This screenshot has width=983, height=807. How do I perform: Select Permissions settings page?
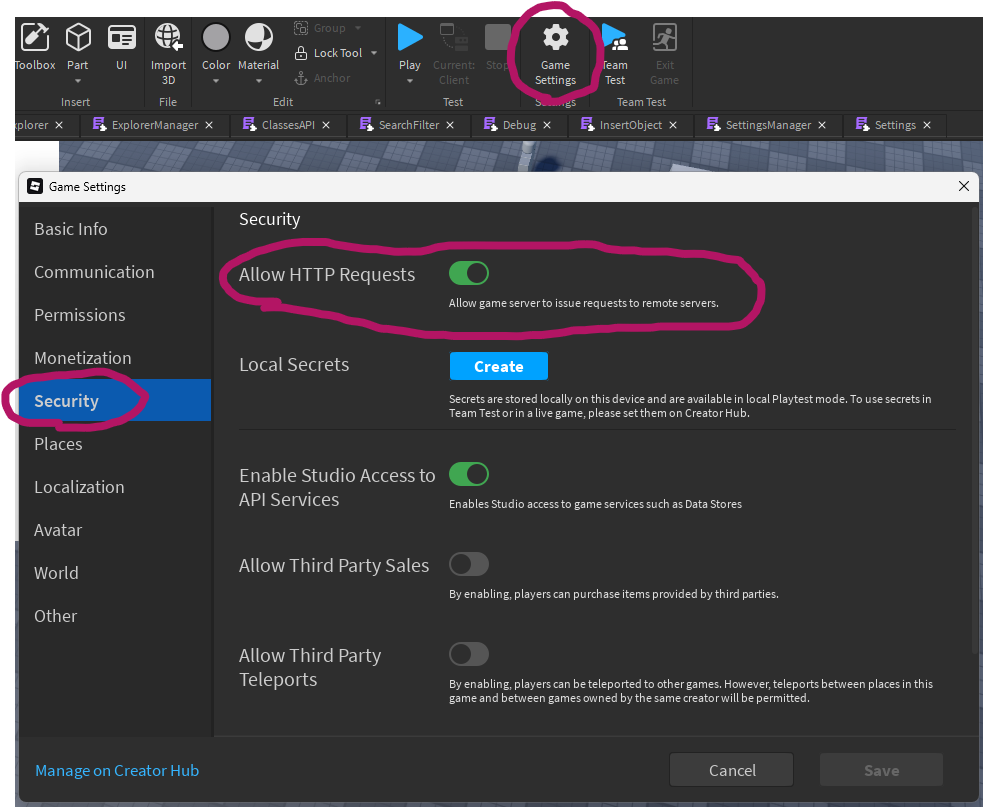pyautogui.click(x=115, y=315)
